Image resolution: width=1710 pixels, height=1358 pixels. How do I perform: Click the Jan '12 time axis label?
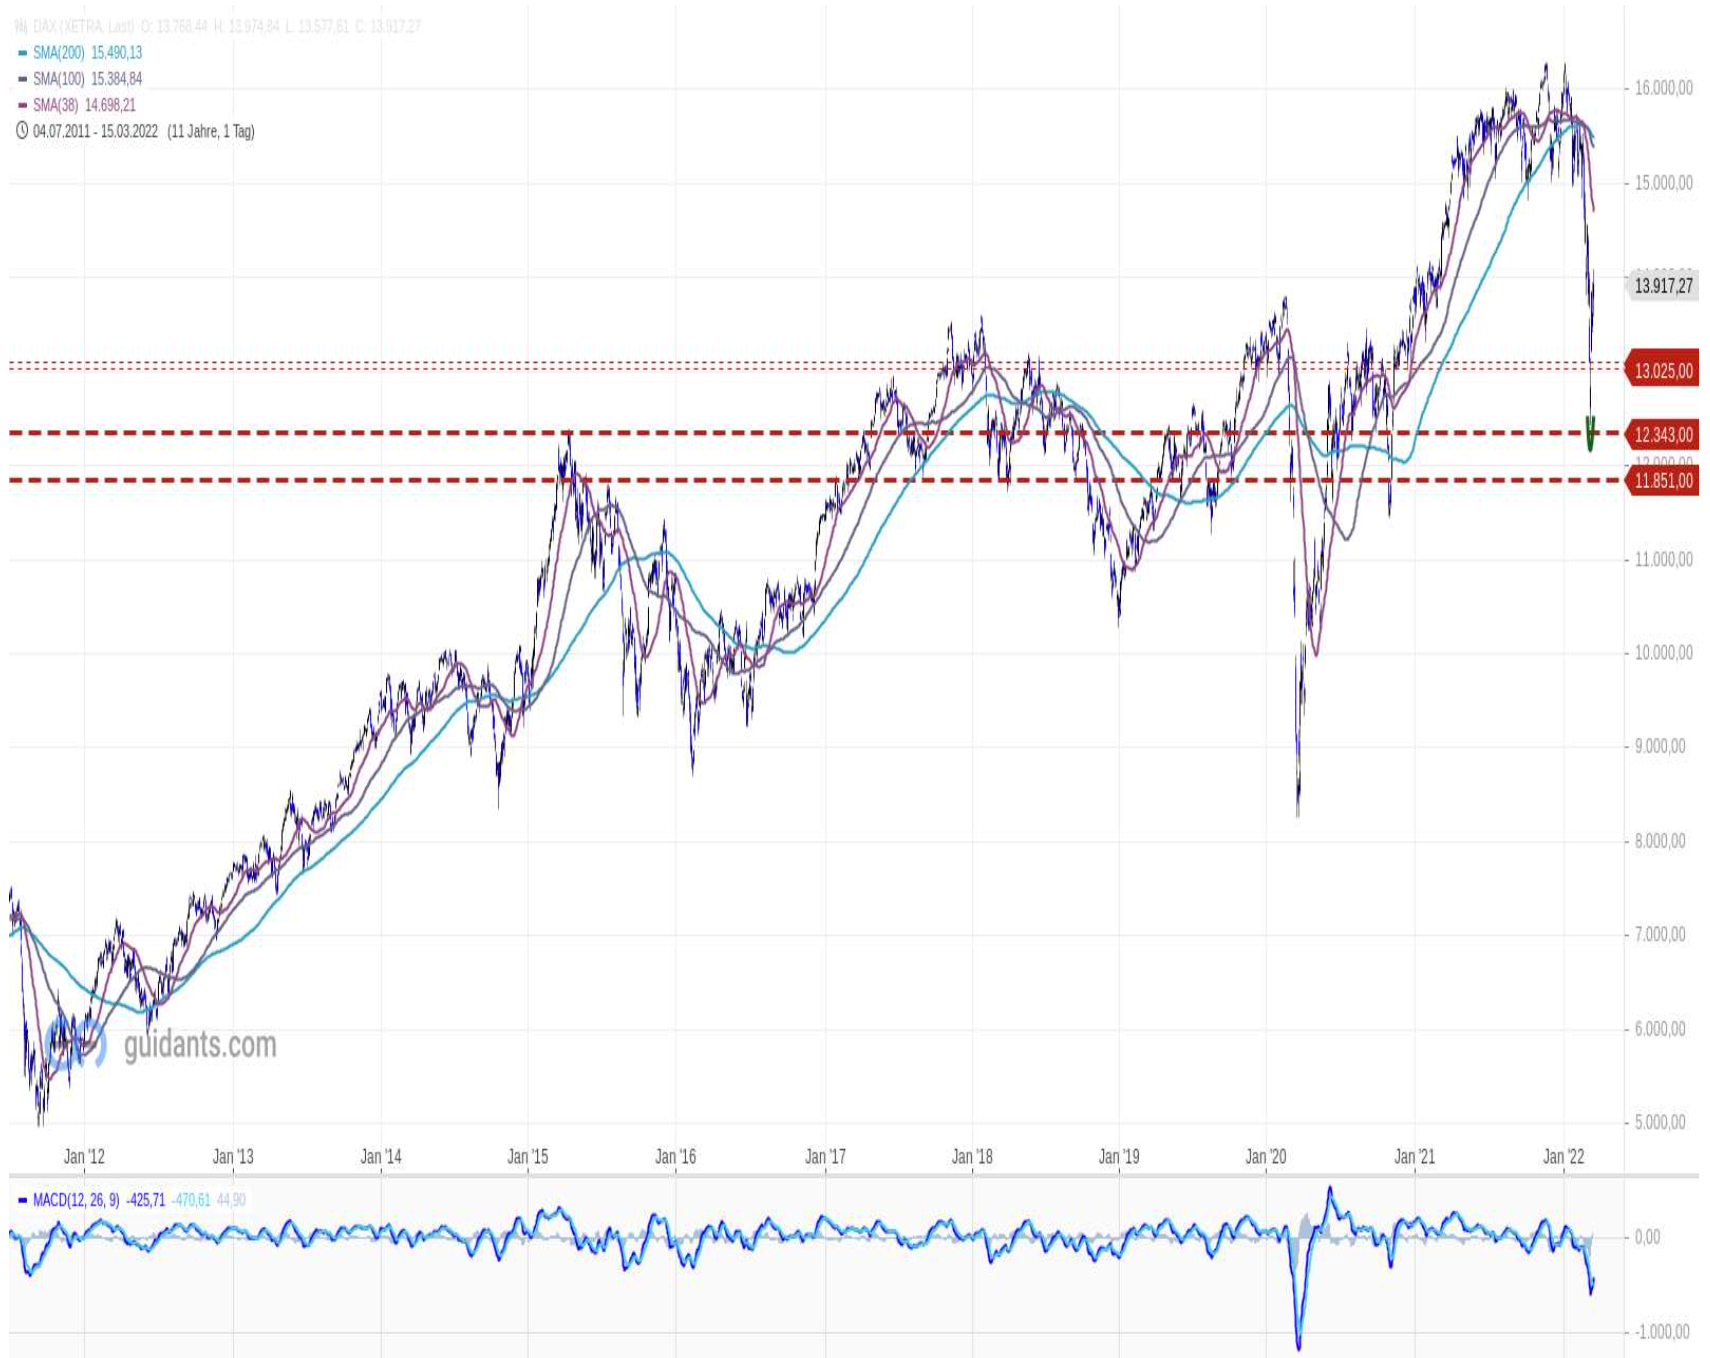[x=84, y=1157]
